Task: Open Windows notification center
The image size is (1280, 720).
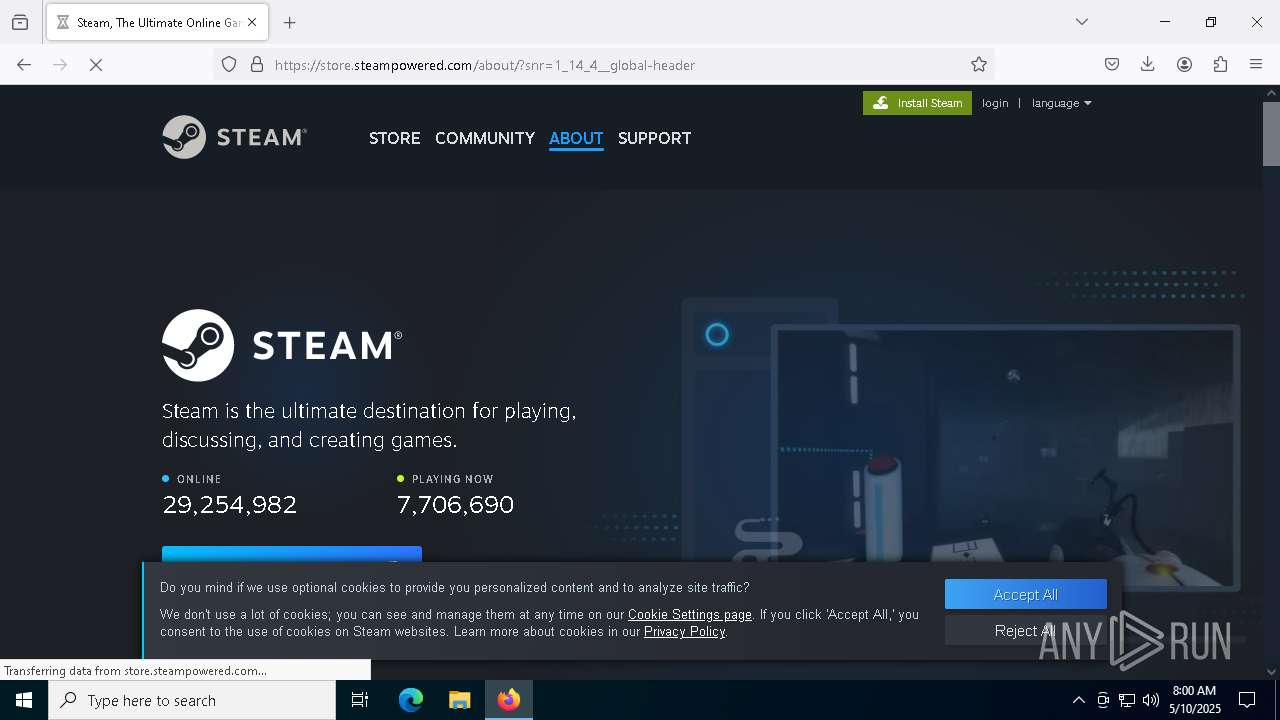Action: (1247, 700)
